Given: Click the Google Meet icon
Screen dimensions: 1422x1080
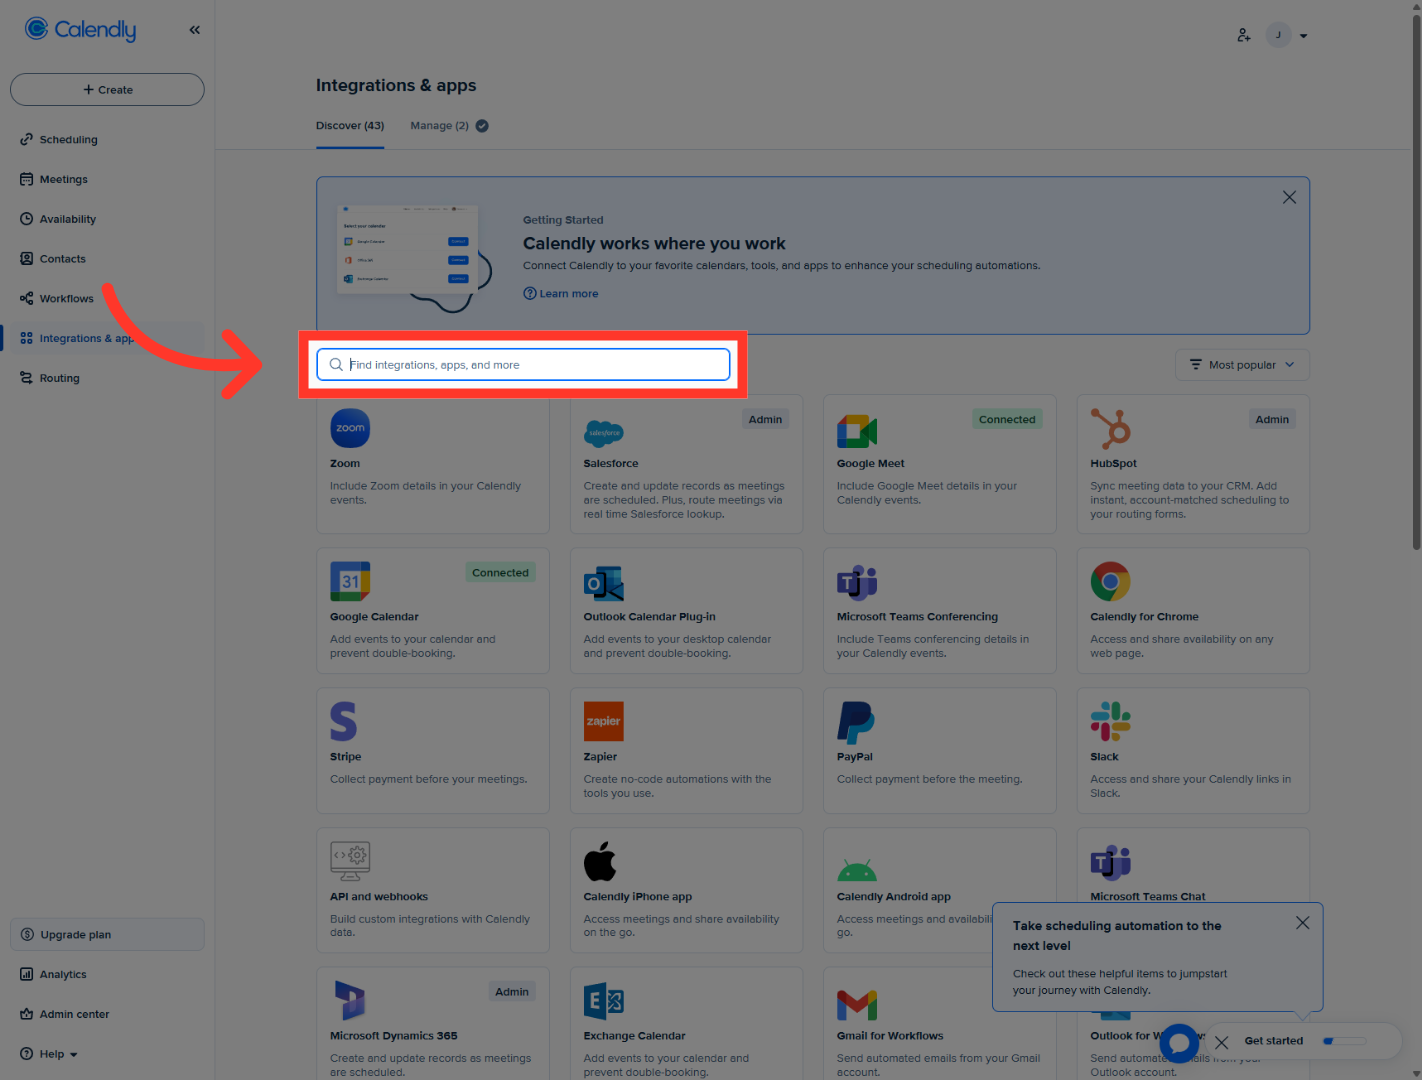Looking at the screenshot, I should pyautogui.click(x=857, y=431).
